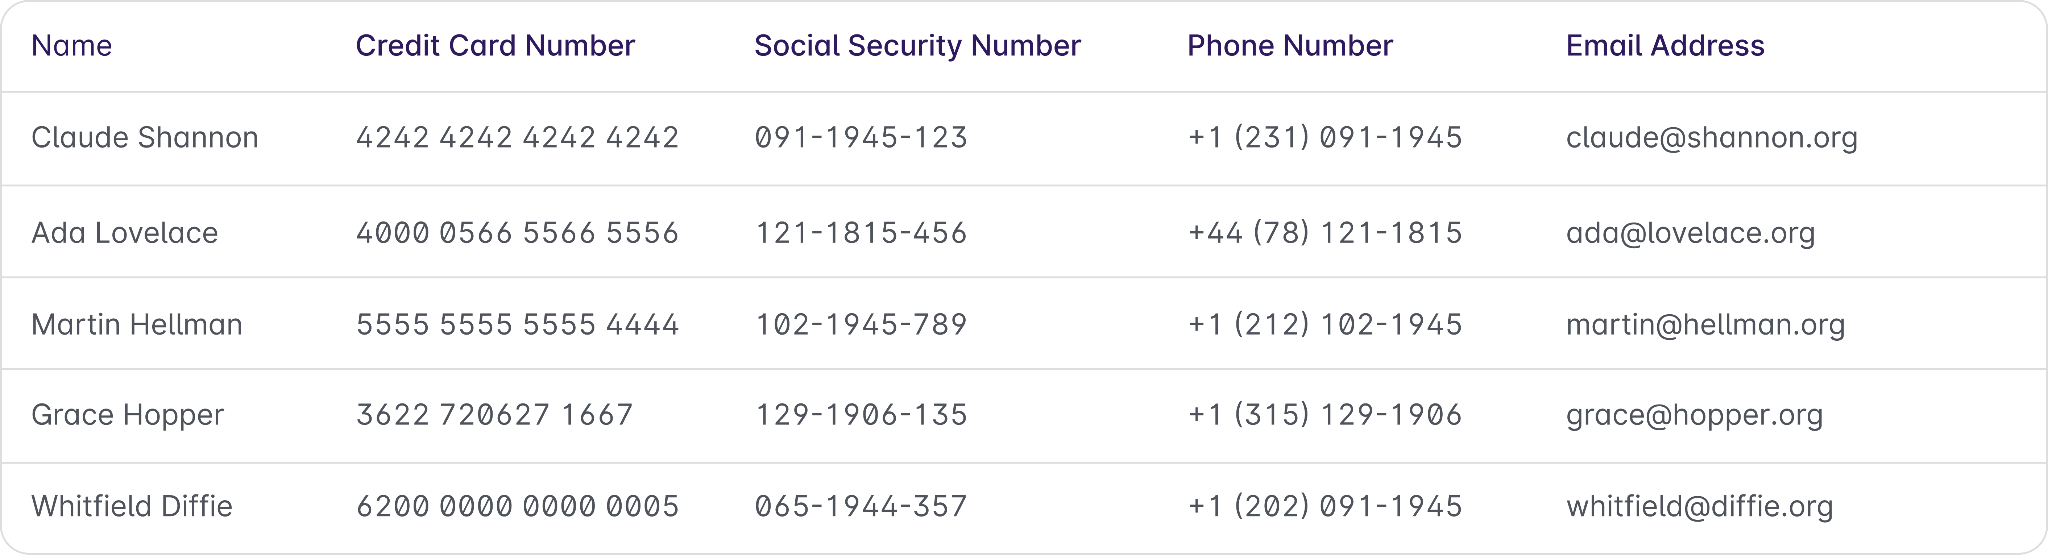
Task: Open the ada@lovelace.org email address
Action: pyautogui.click(x=1691, y=233)
